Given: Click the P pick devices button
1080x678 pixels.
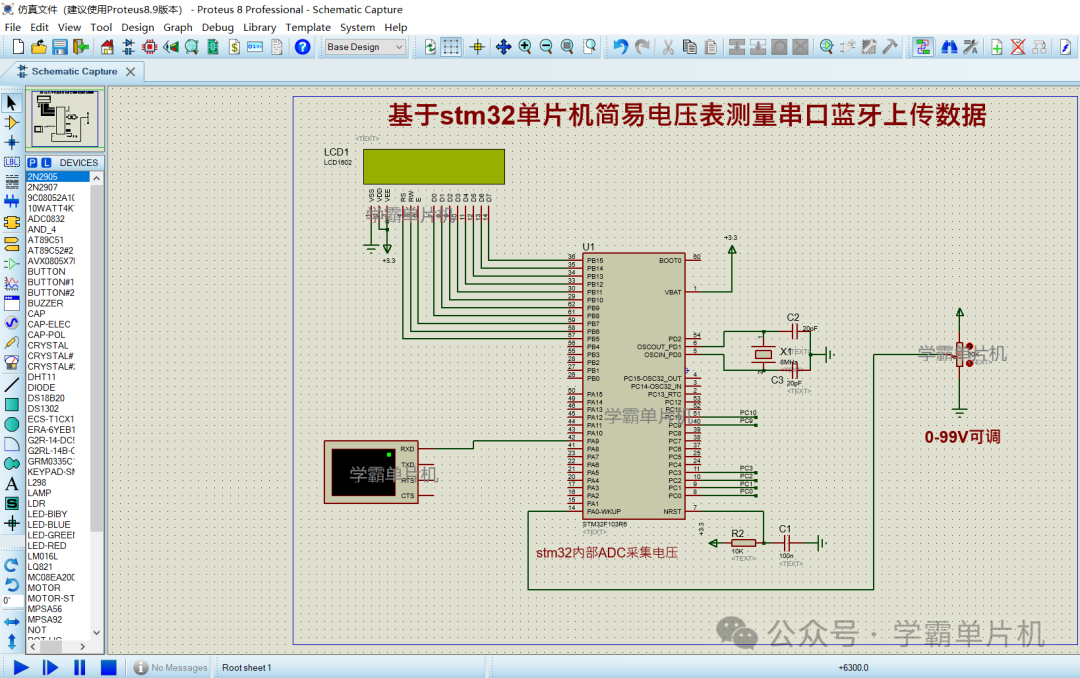Looking at the screenshot, I should (x=32, y=163).
